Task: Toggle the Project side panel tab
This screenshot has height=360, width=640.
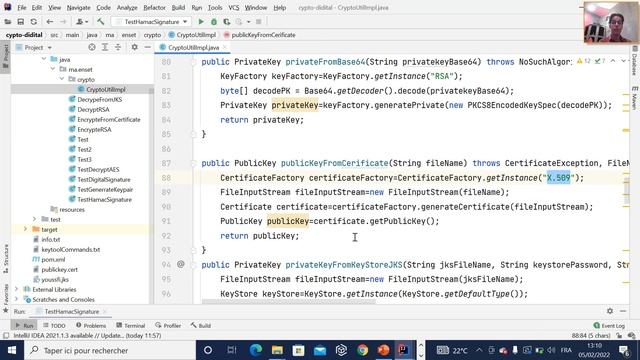Action: coord(6,56)
